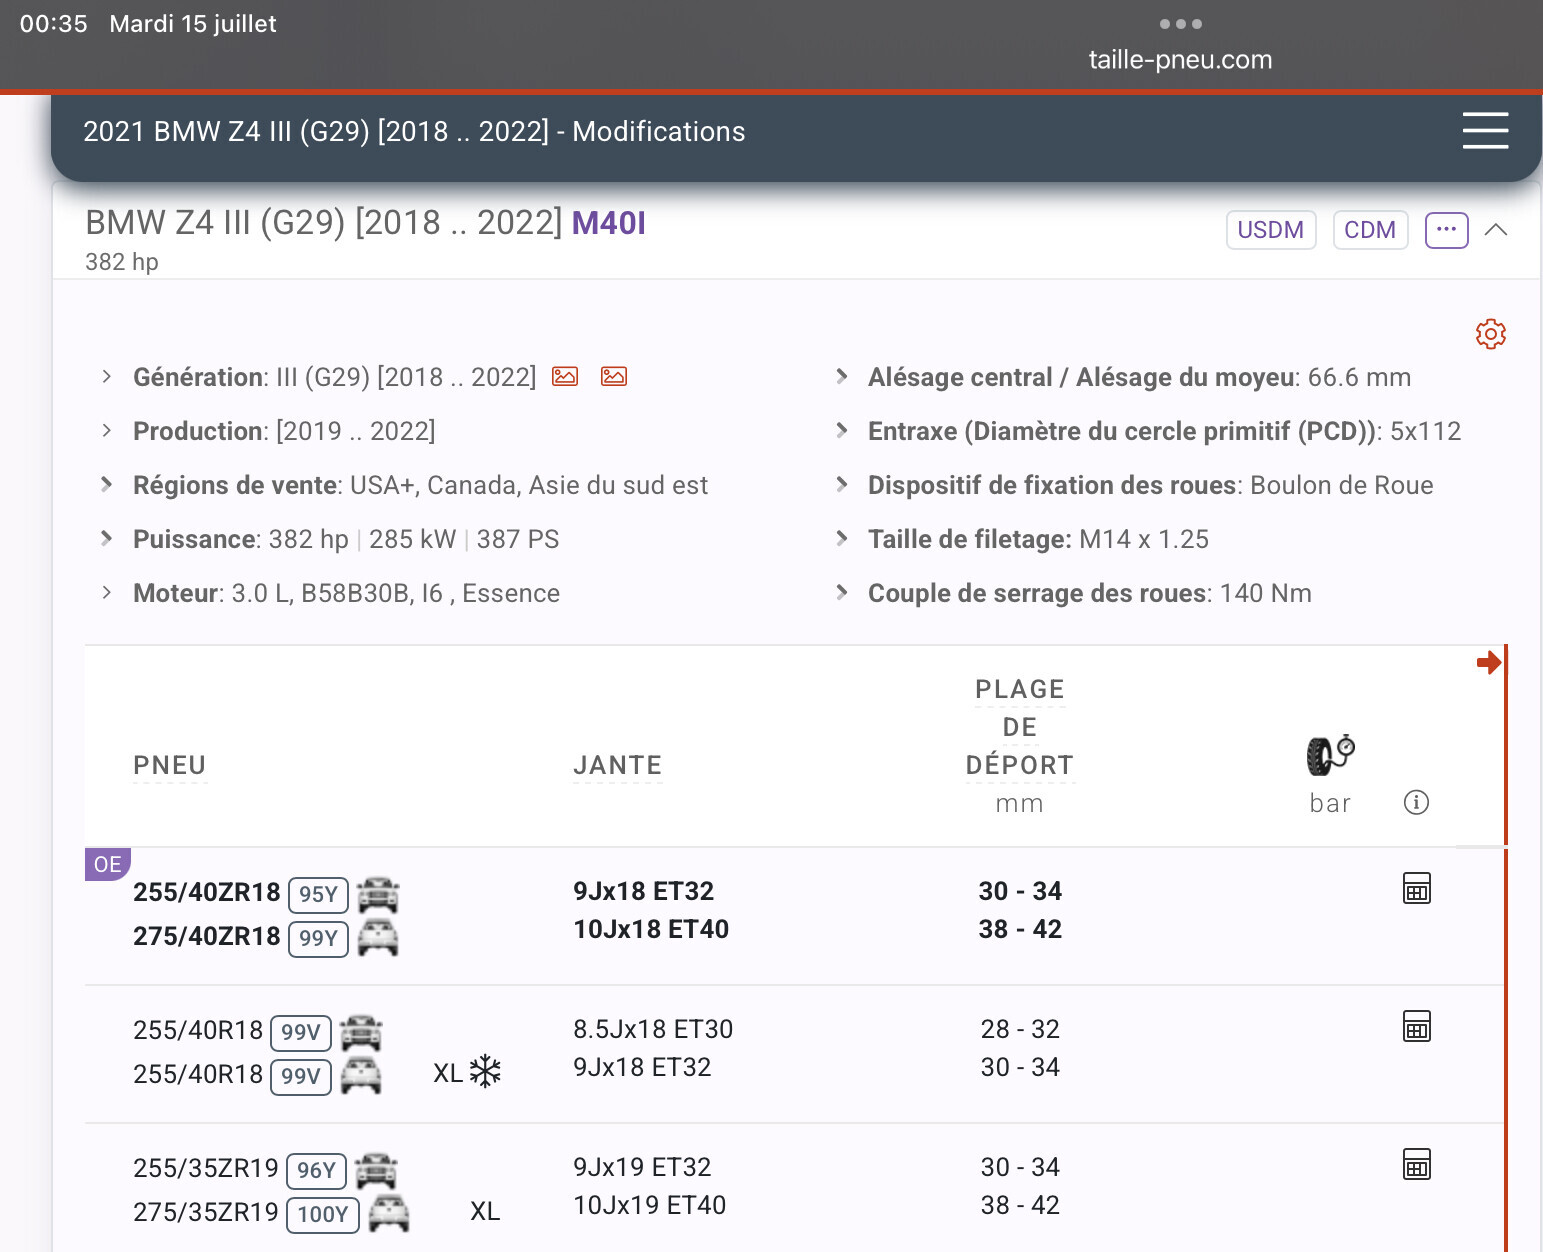View second generation photo icon

(x=614, y=377)
